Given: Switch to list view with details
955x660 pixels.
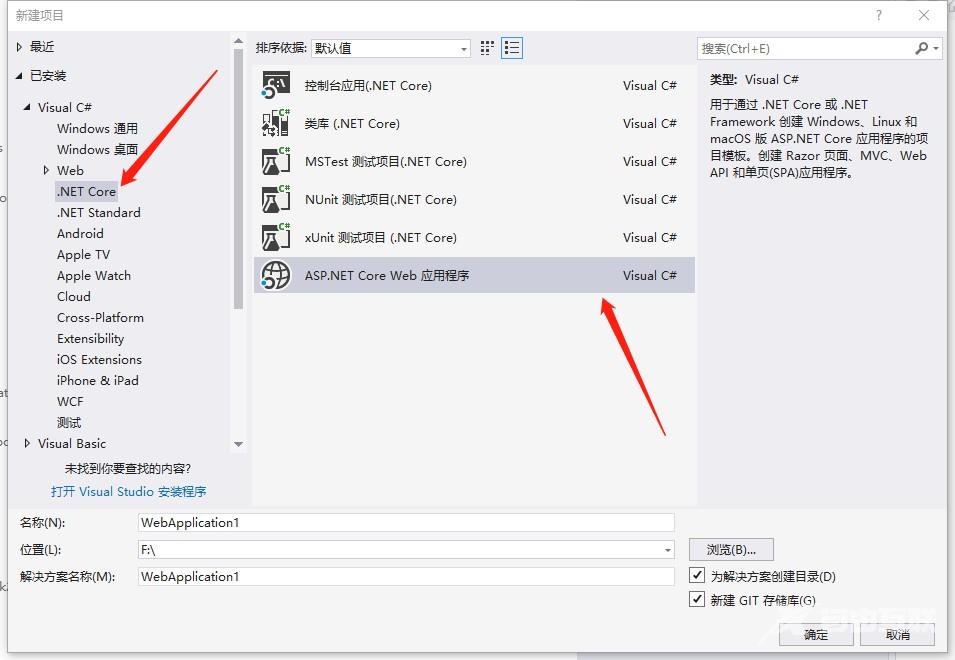Looking at the screenshot, I should point(512,48).
